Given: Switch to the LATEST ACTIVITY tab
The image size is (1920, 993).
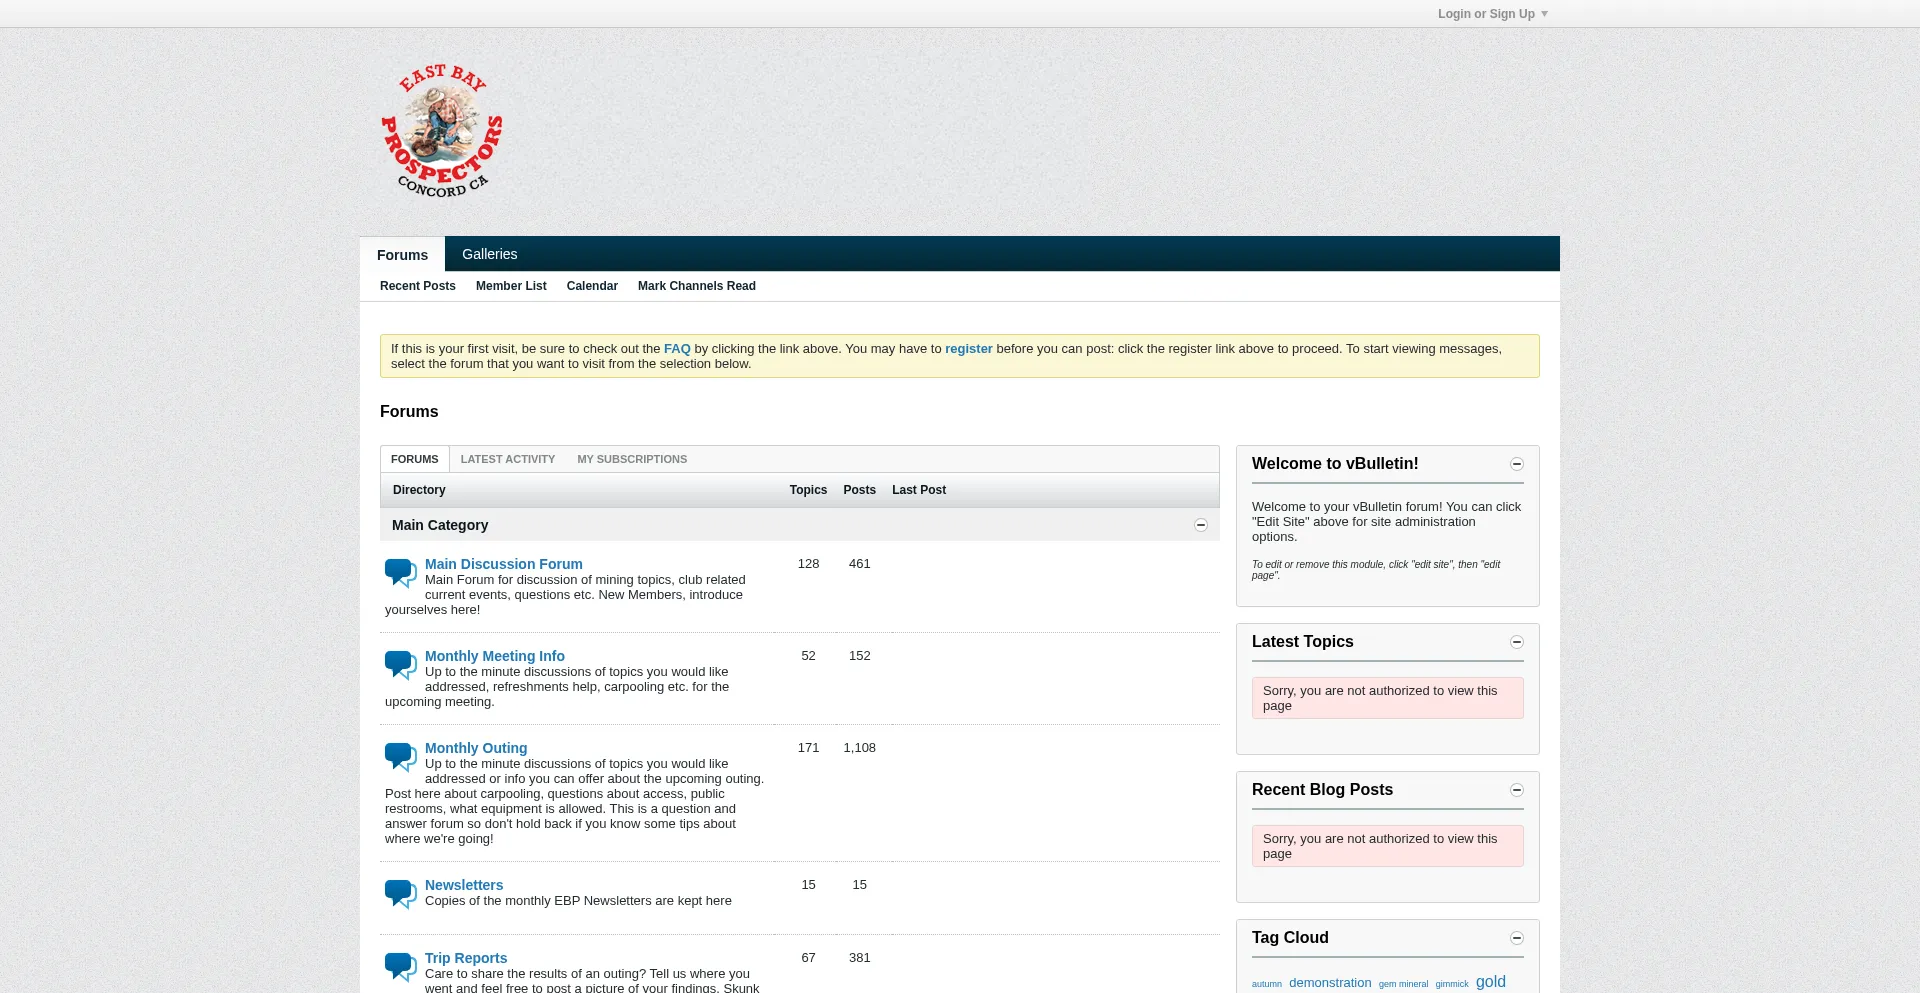Looking at the screenshot, I should click(507, 459).
